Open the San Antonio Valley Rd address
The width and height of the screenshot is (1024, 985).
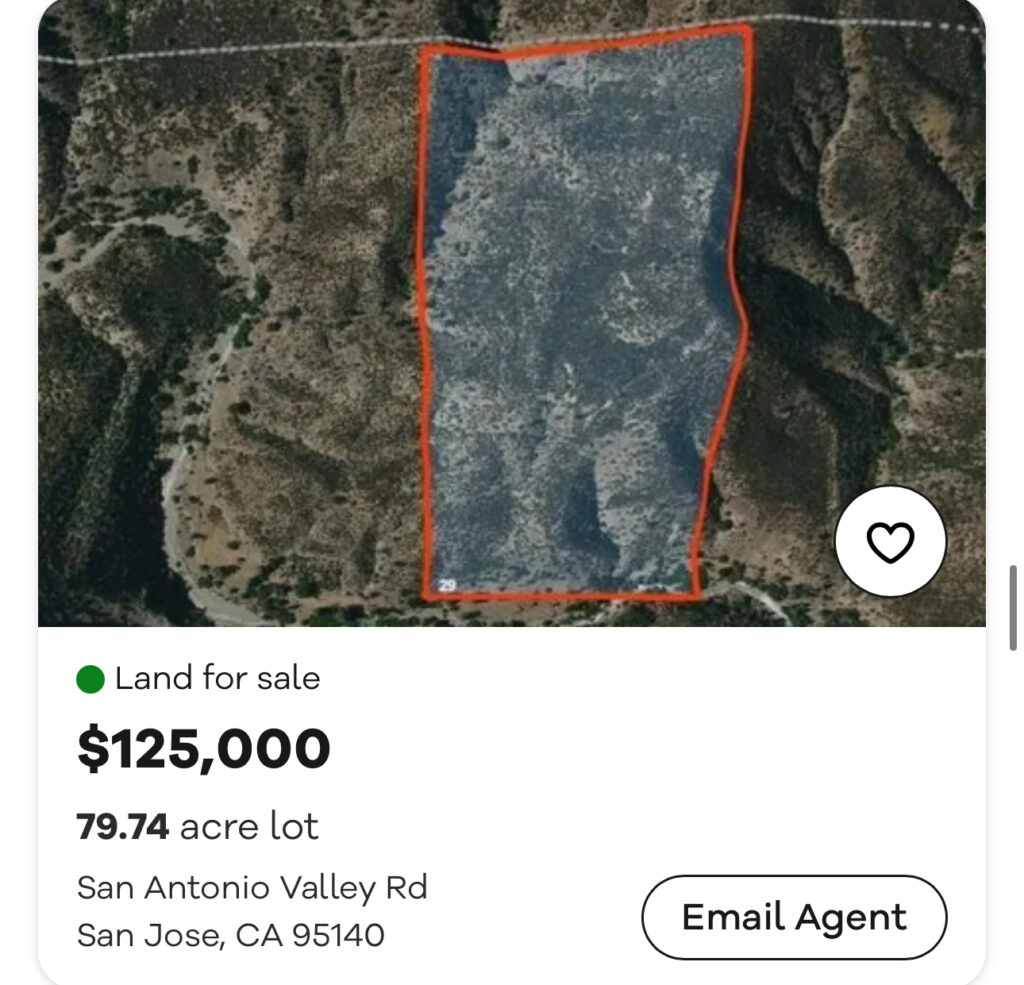pos(252,887)
